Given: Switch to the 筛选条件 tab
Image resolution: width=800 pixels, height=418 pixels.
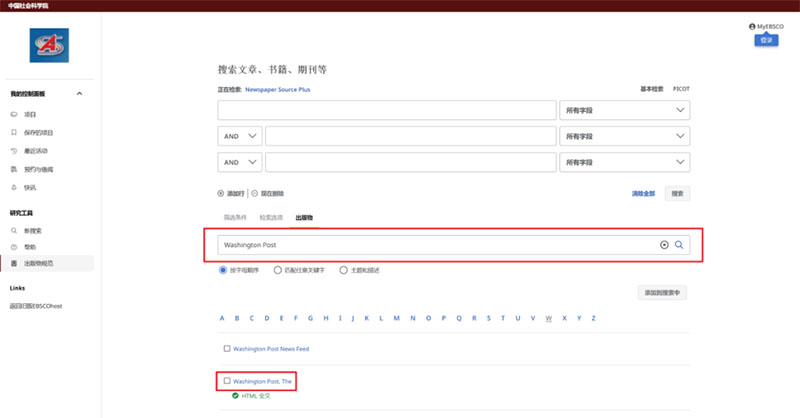Looking at the screenshot, I should coord(234,217).
